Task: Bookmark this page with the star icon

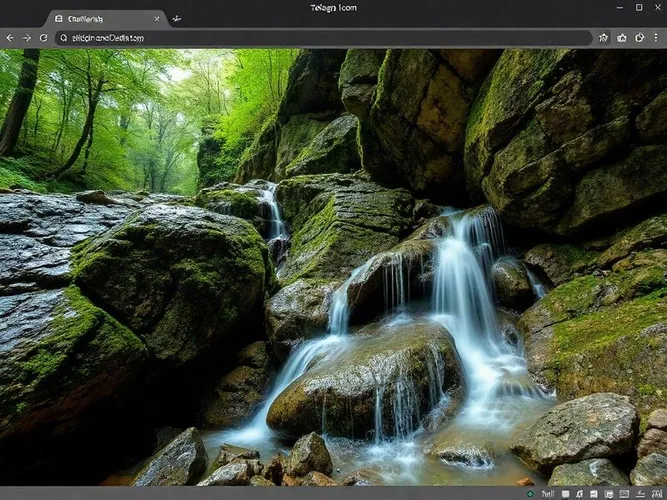Action: 603,38
